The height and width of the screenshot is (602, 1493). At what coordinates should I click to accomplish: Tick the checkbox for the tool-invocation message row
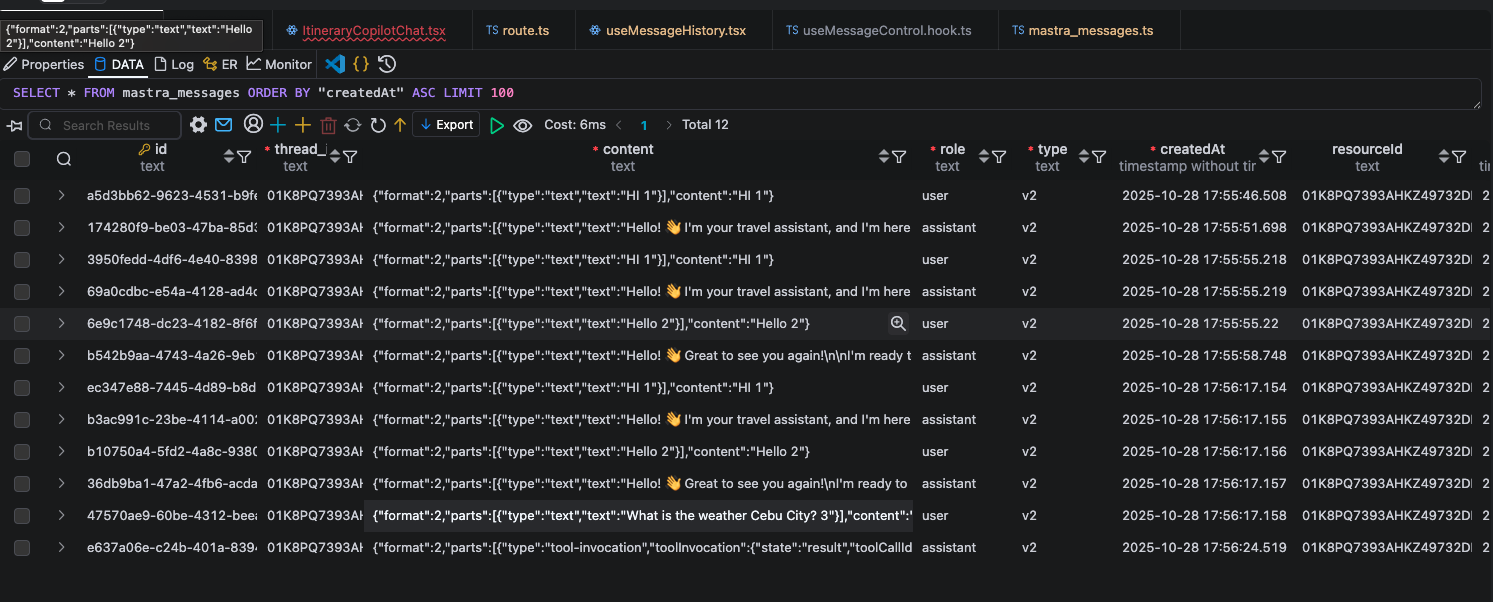pyautogui.click(x=22, y=547)
